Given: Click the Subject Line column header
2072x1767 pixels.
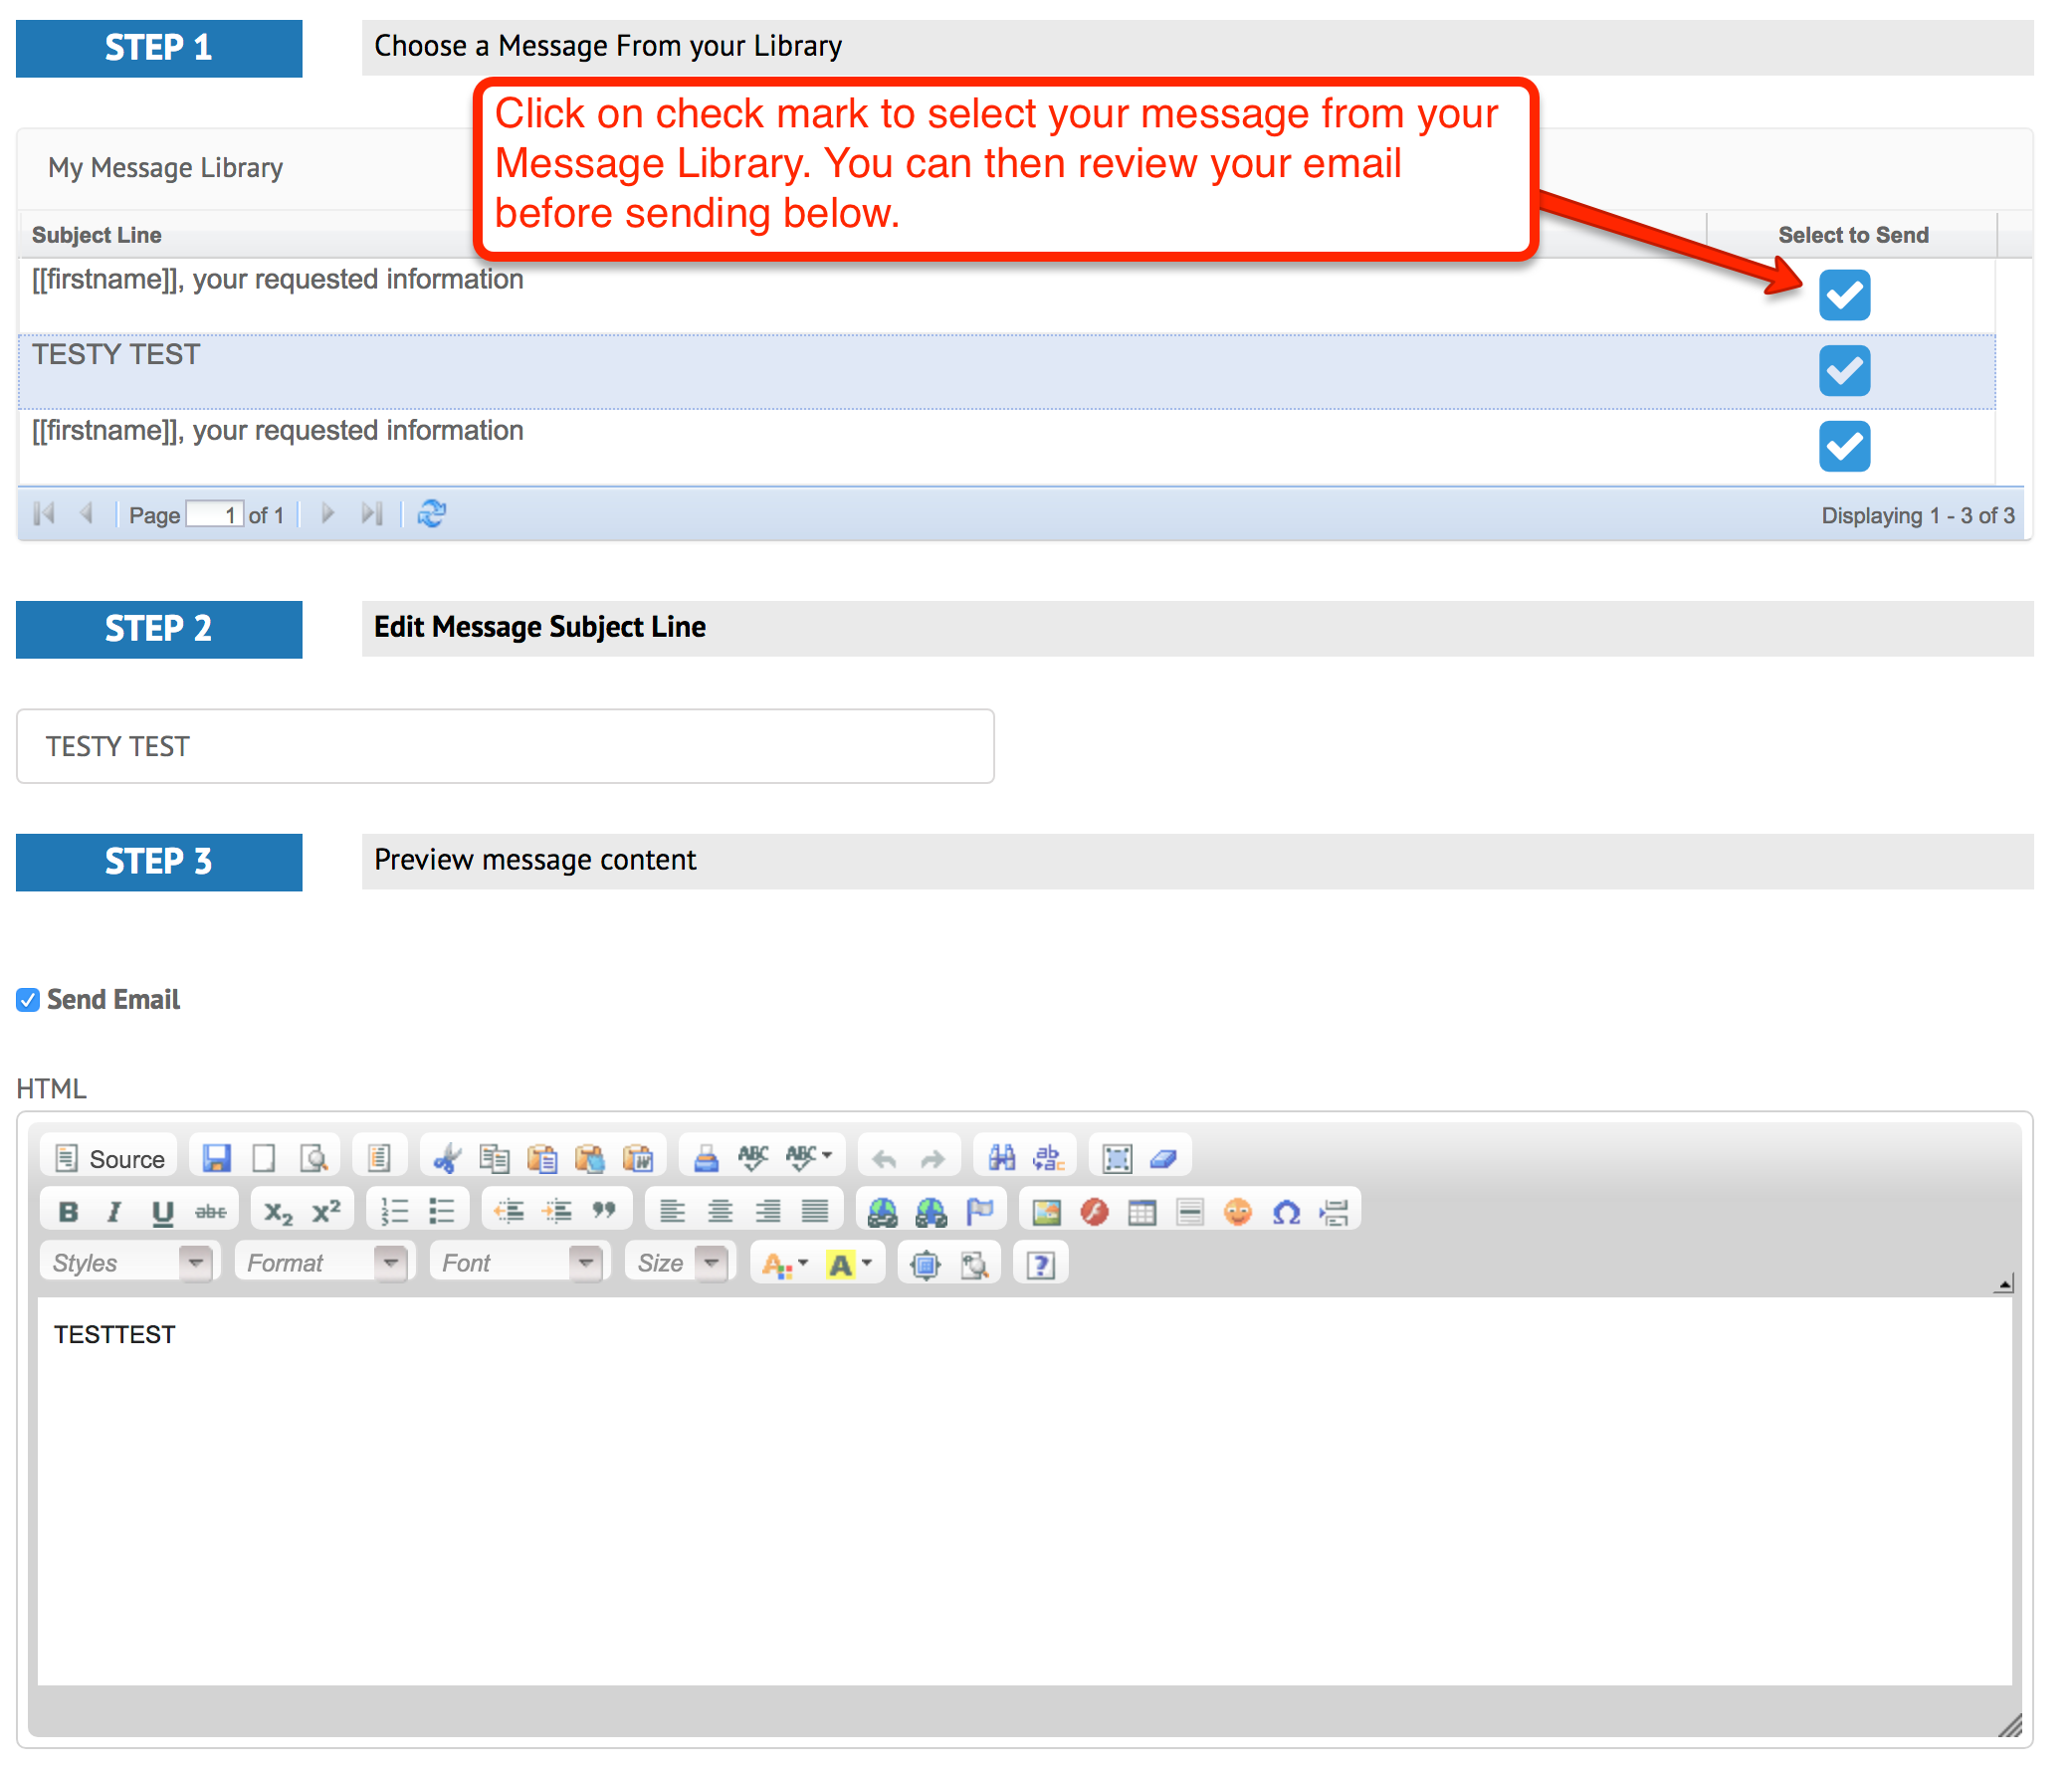Looking at the screenshot, I should point(97,235).
